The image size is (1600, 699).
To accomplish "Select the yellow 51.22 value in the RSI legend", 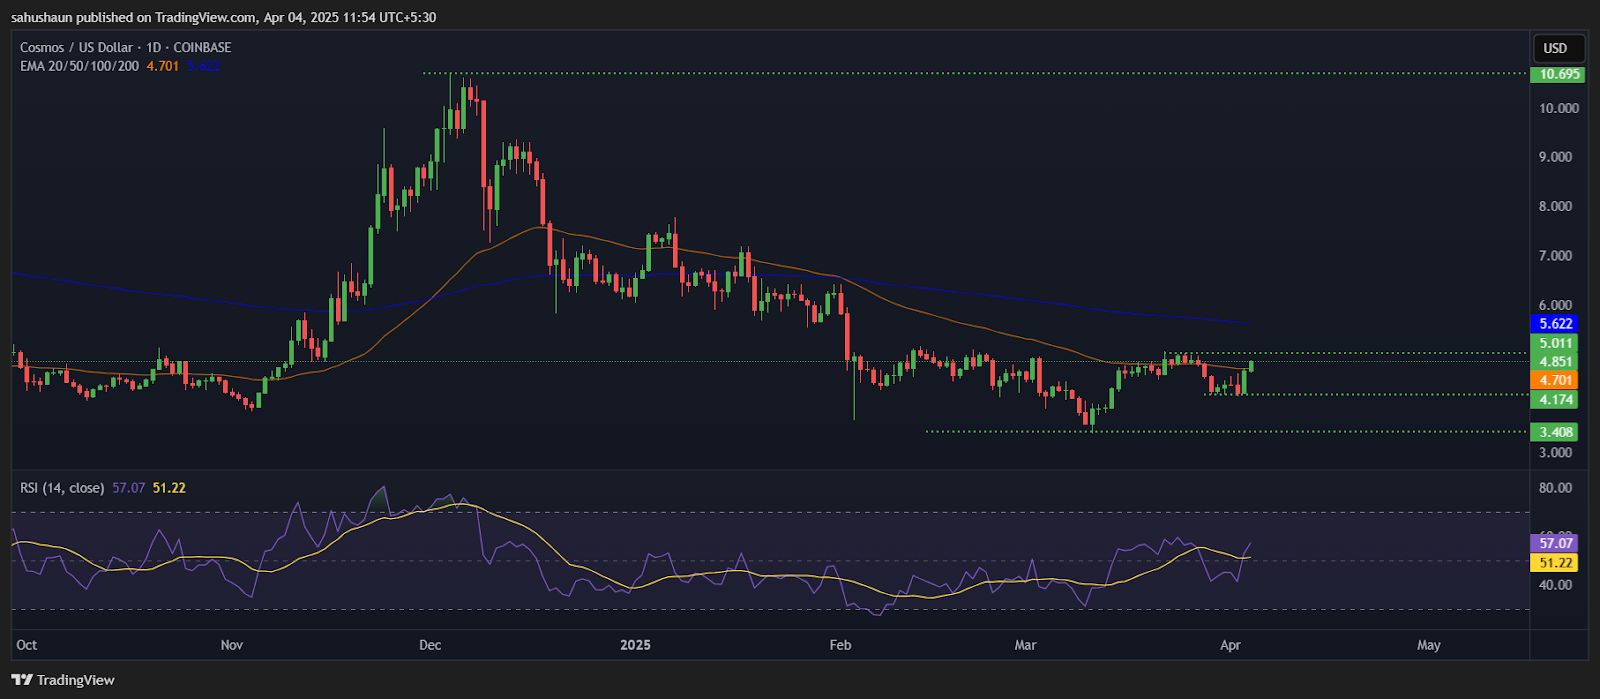I will click(169, 488).
